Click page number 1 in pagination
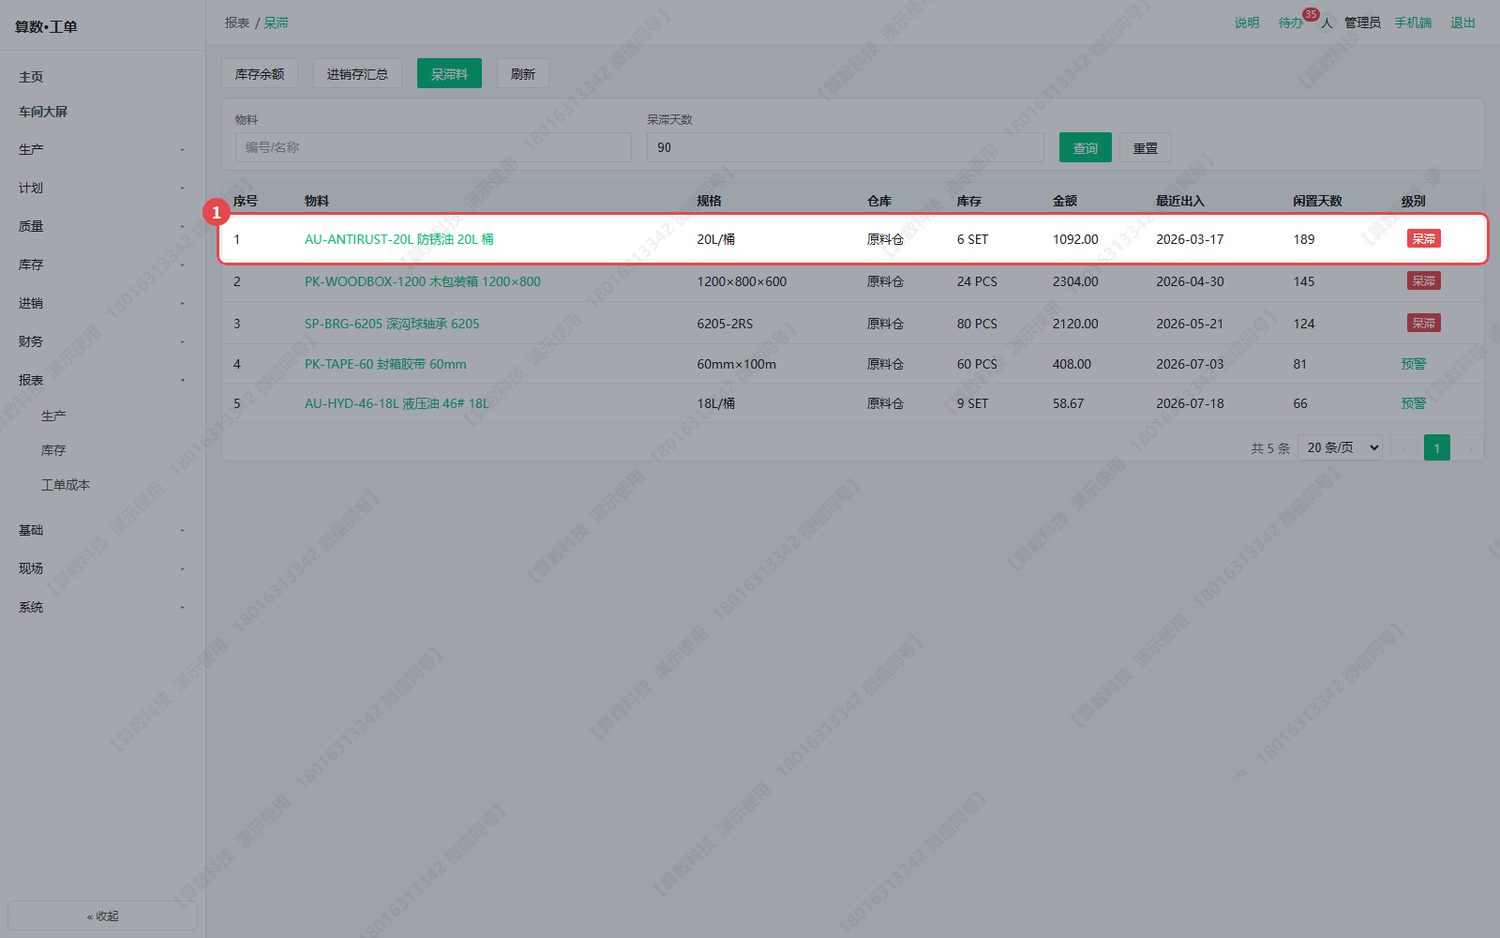This screenshot has height=938, width=1500. [1437, 448]
